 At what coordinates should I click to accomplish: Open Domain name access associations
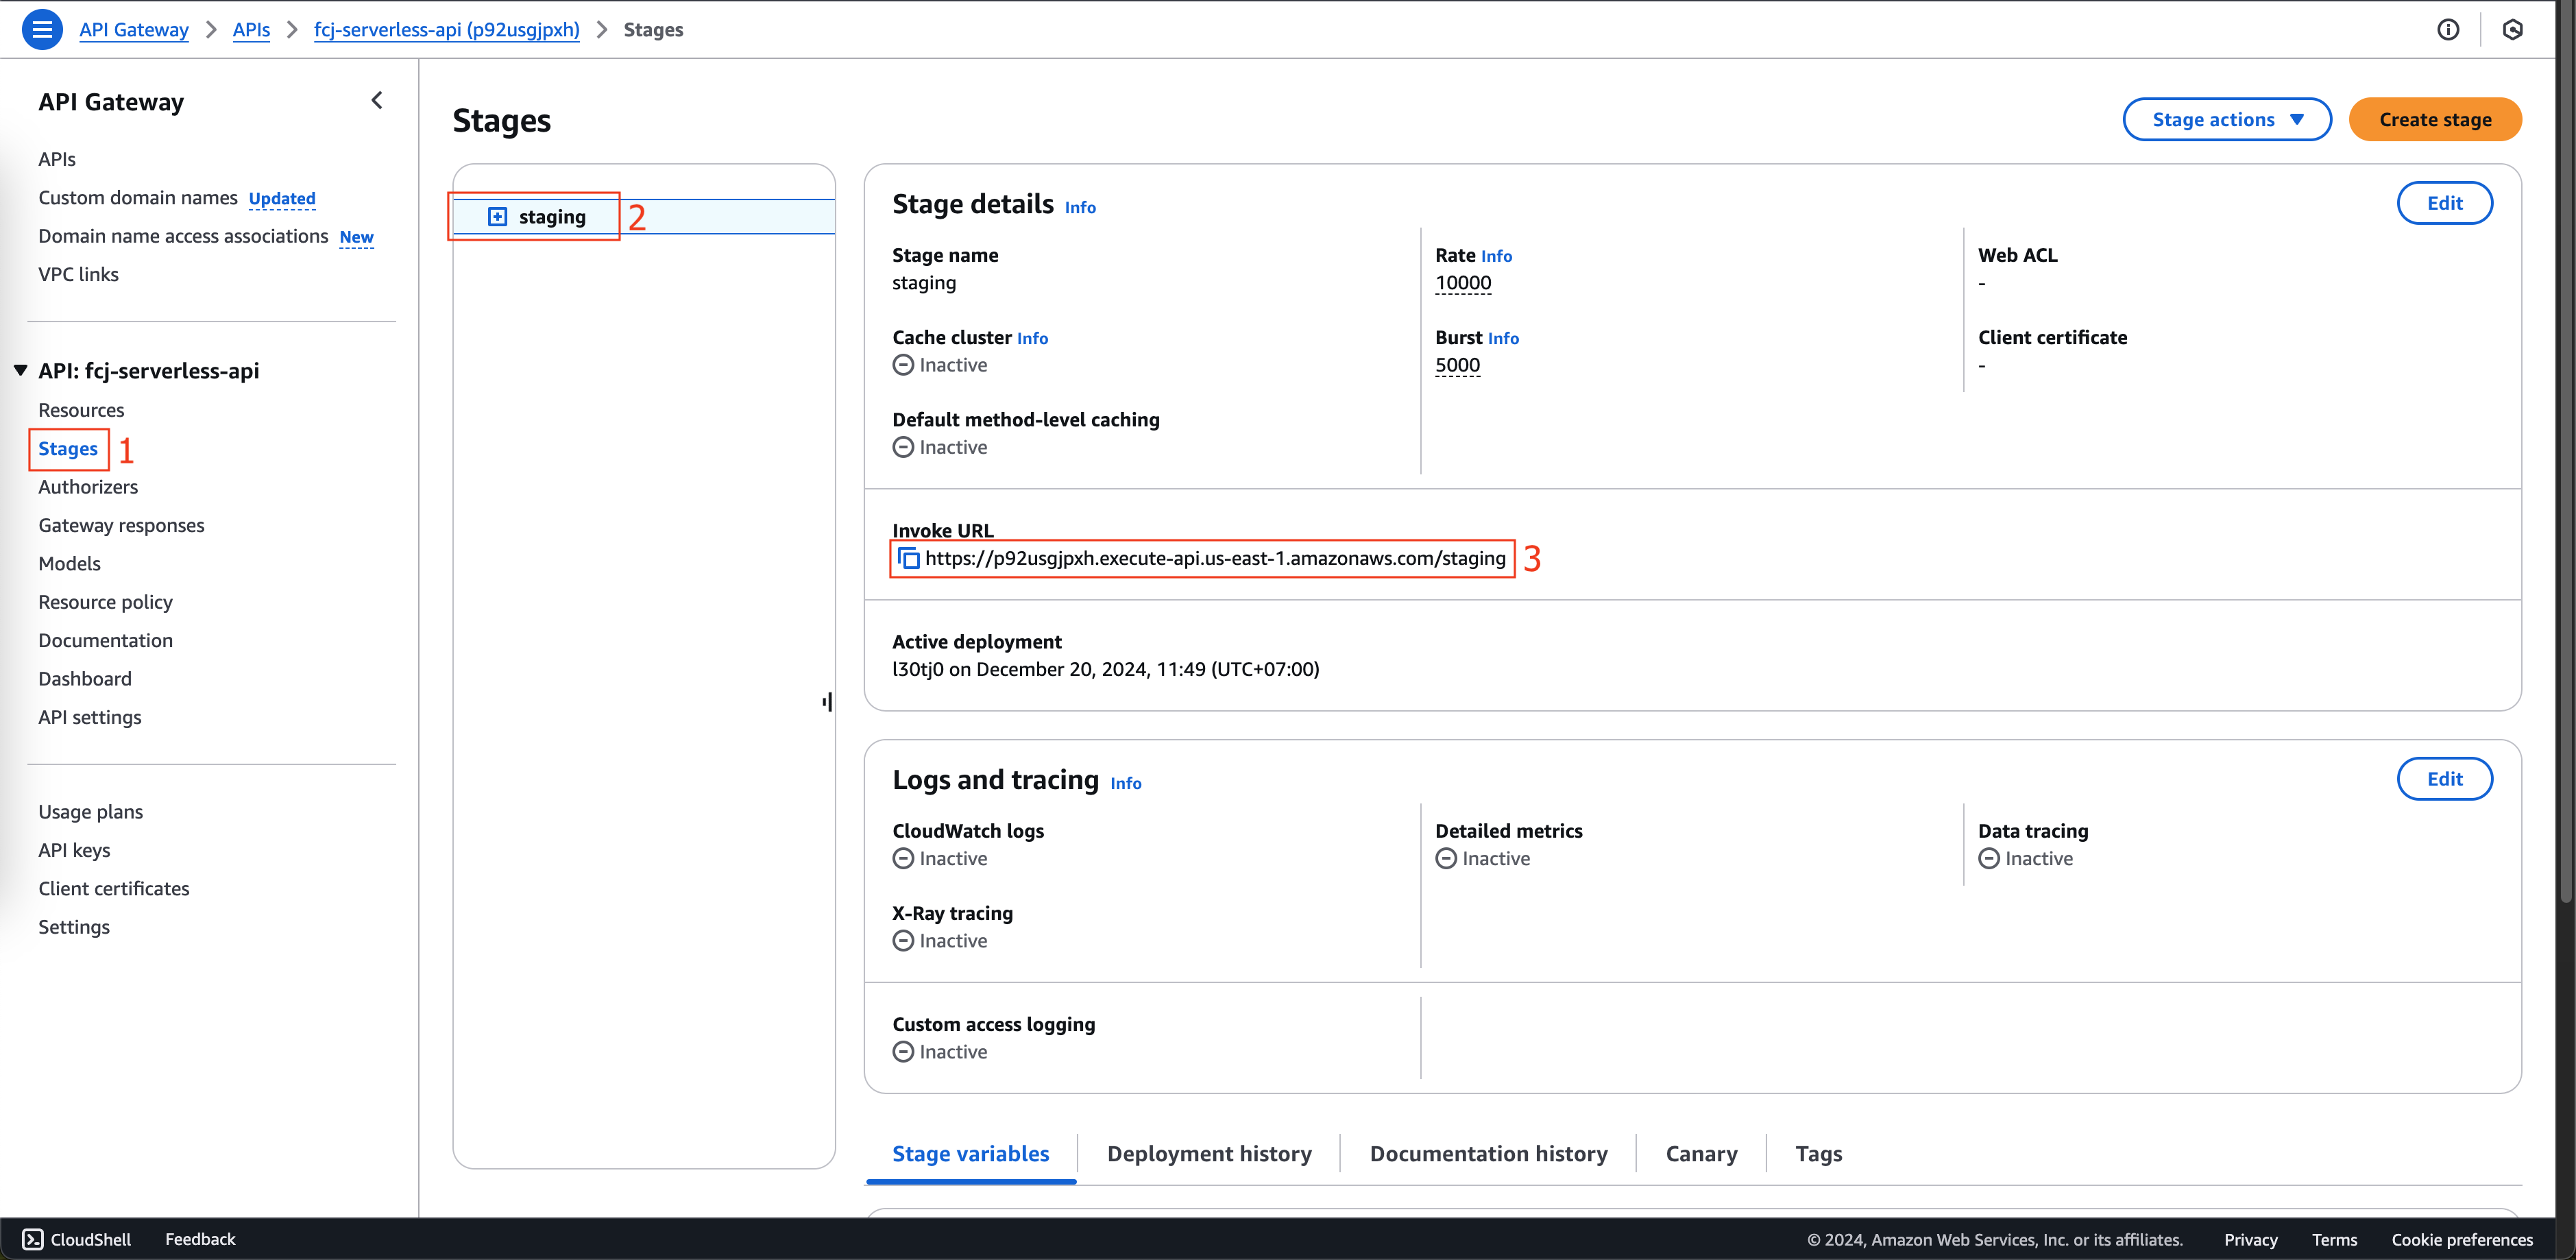[183, 236]
